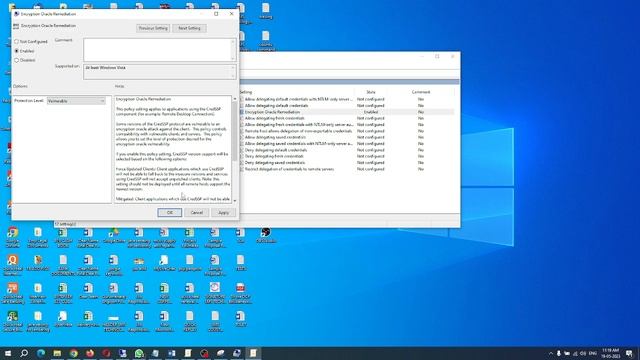
Task: Launch Chrome from the taskbar
Action: point(73,353)
